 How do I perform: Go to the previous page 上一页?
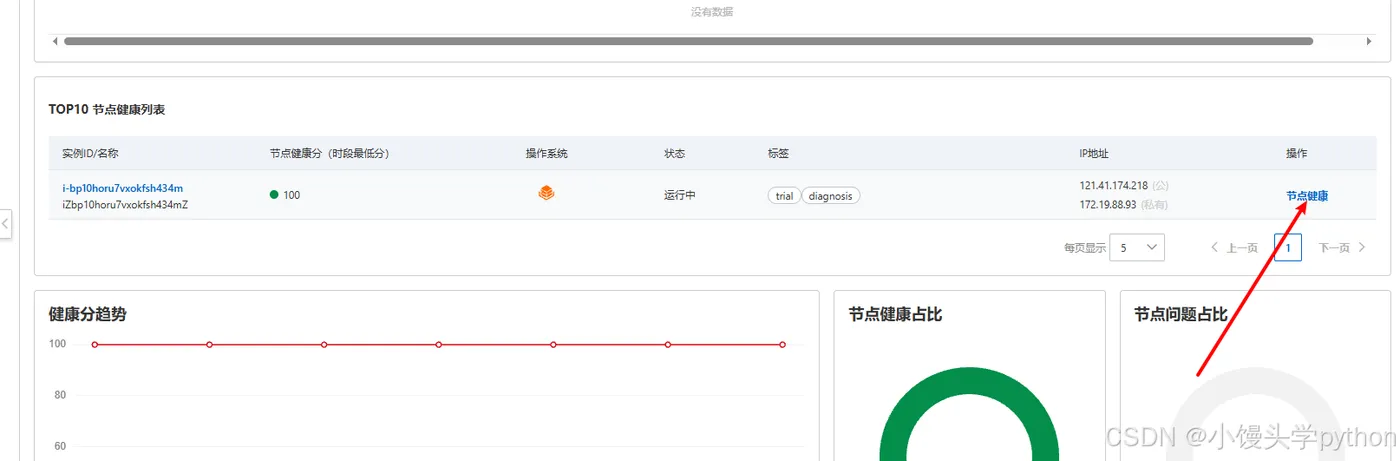[x=1234, y=248]
